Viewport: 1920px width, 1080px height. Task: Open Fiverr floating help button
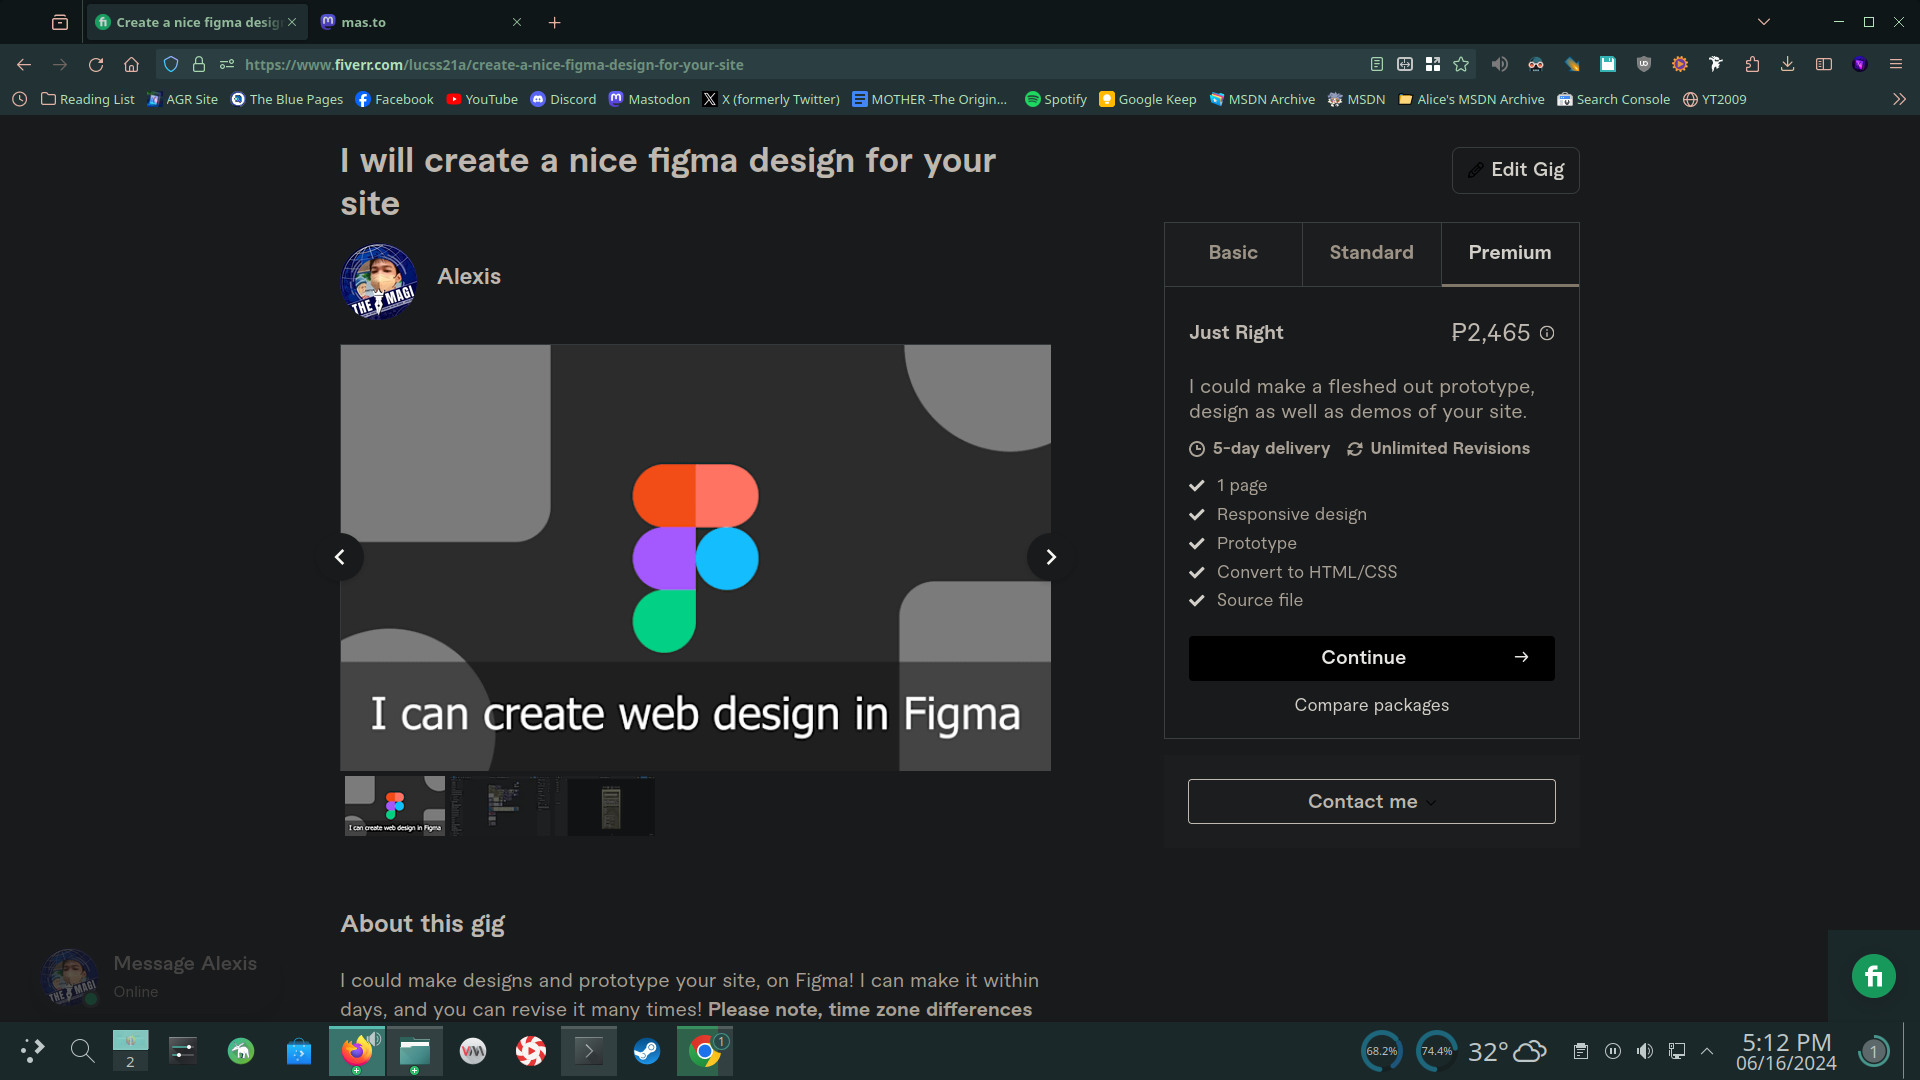1873,976
